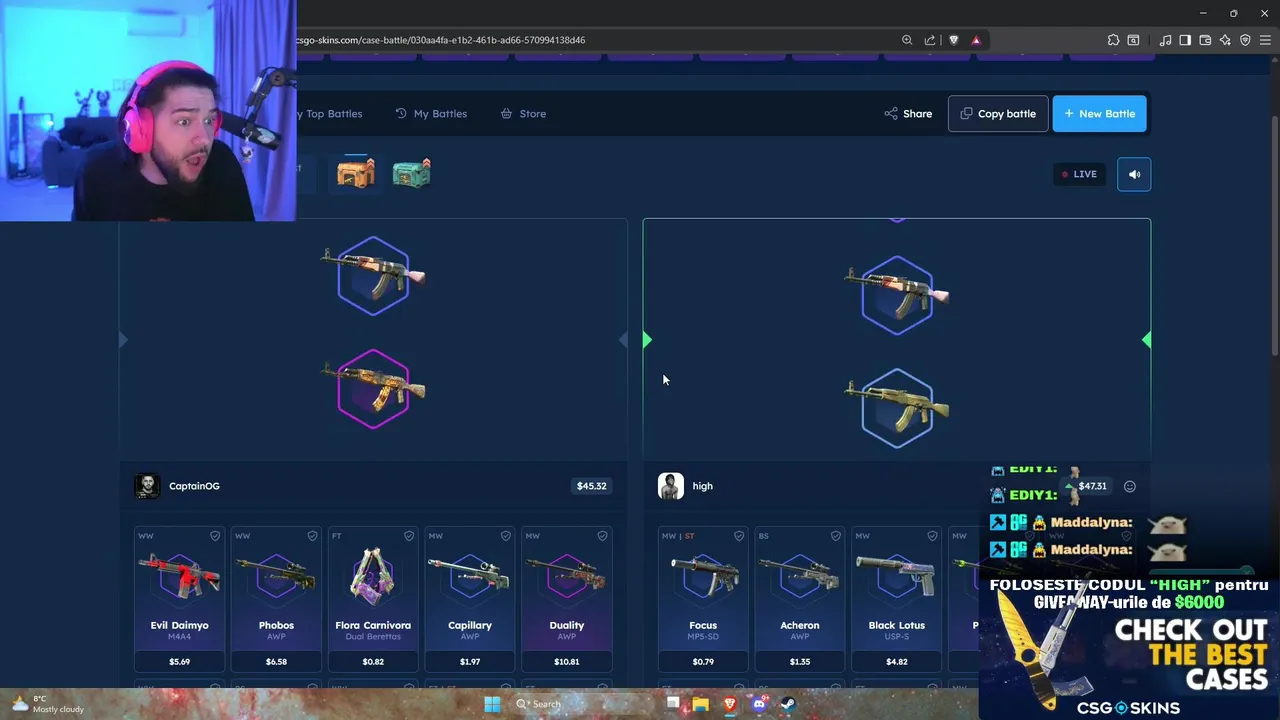Click CaptainOG player name
The height and width of the screenshot is (720, 1280).
pos(194,486)
